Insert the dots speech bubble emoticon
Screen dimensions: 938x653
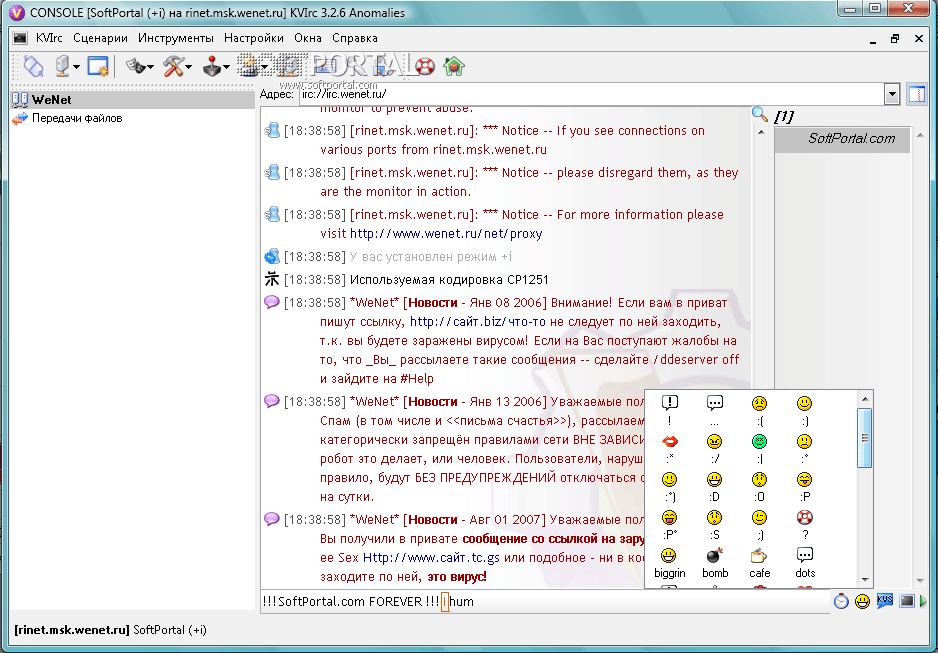coord(805,563)
